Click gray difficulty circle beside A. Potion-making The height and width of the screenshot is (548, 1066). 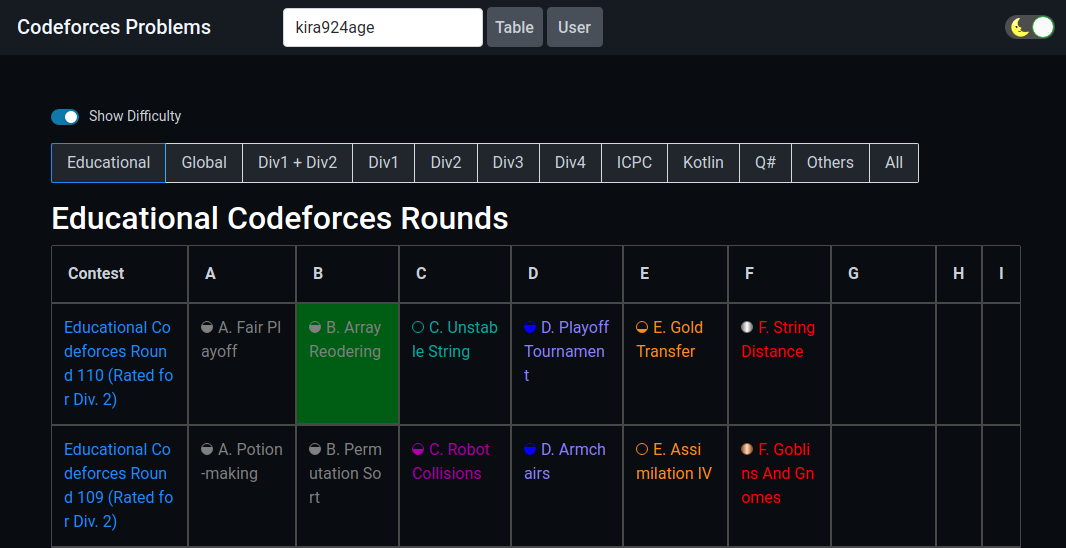coord(207,449)
